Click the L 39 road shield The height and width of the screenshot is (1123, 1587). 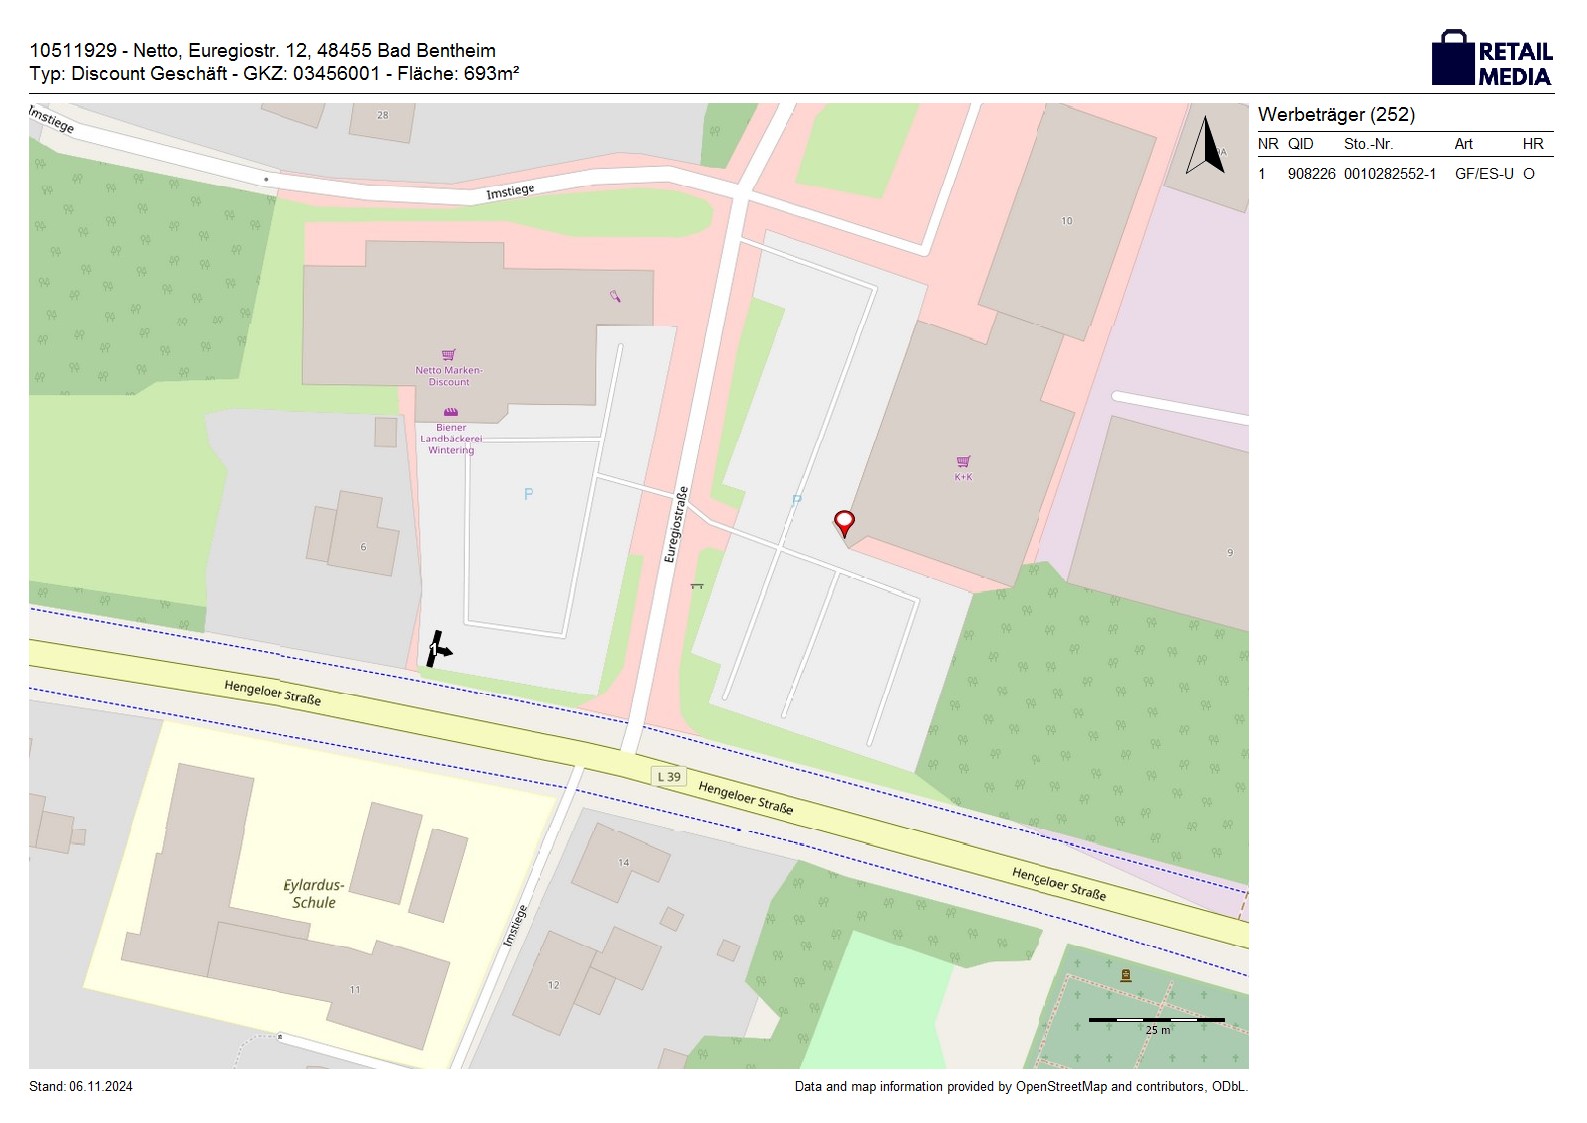coord(669,777)
